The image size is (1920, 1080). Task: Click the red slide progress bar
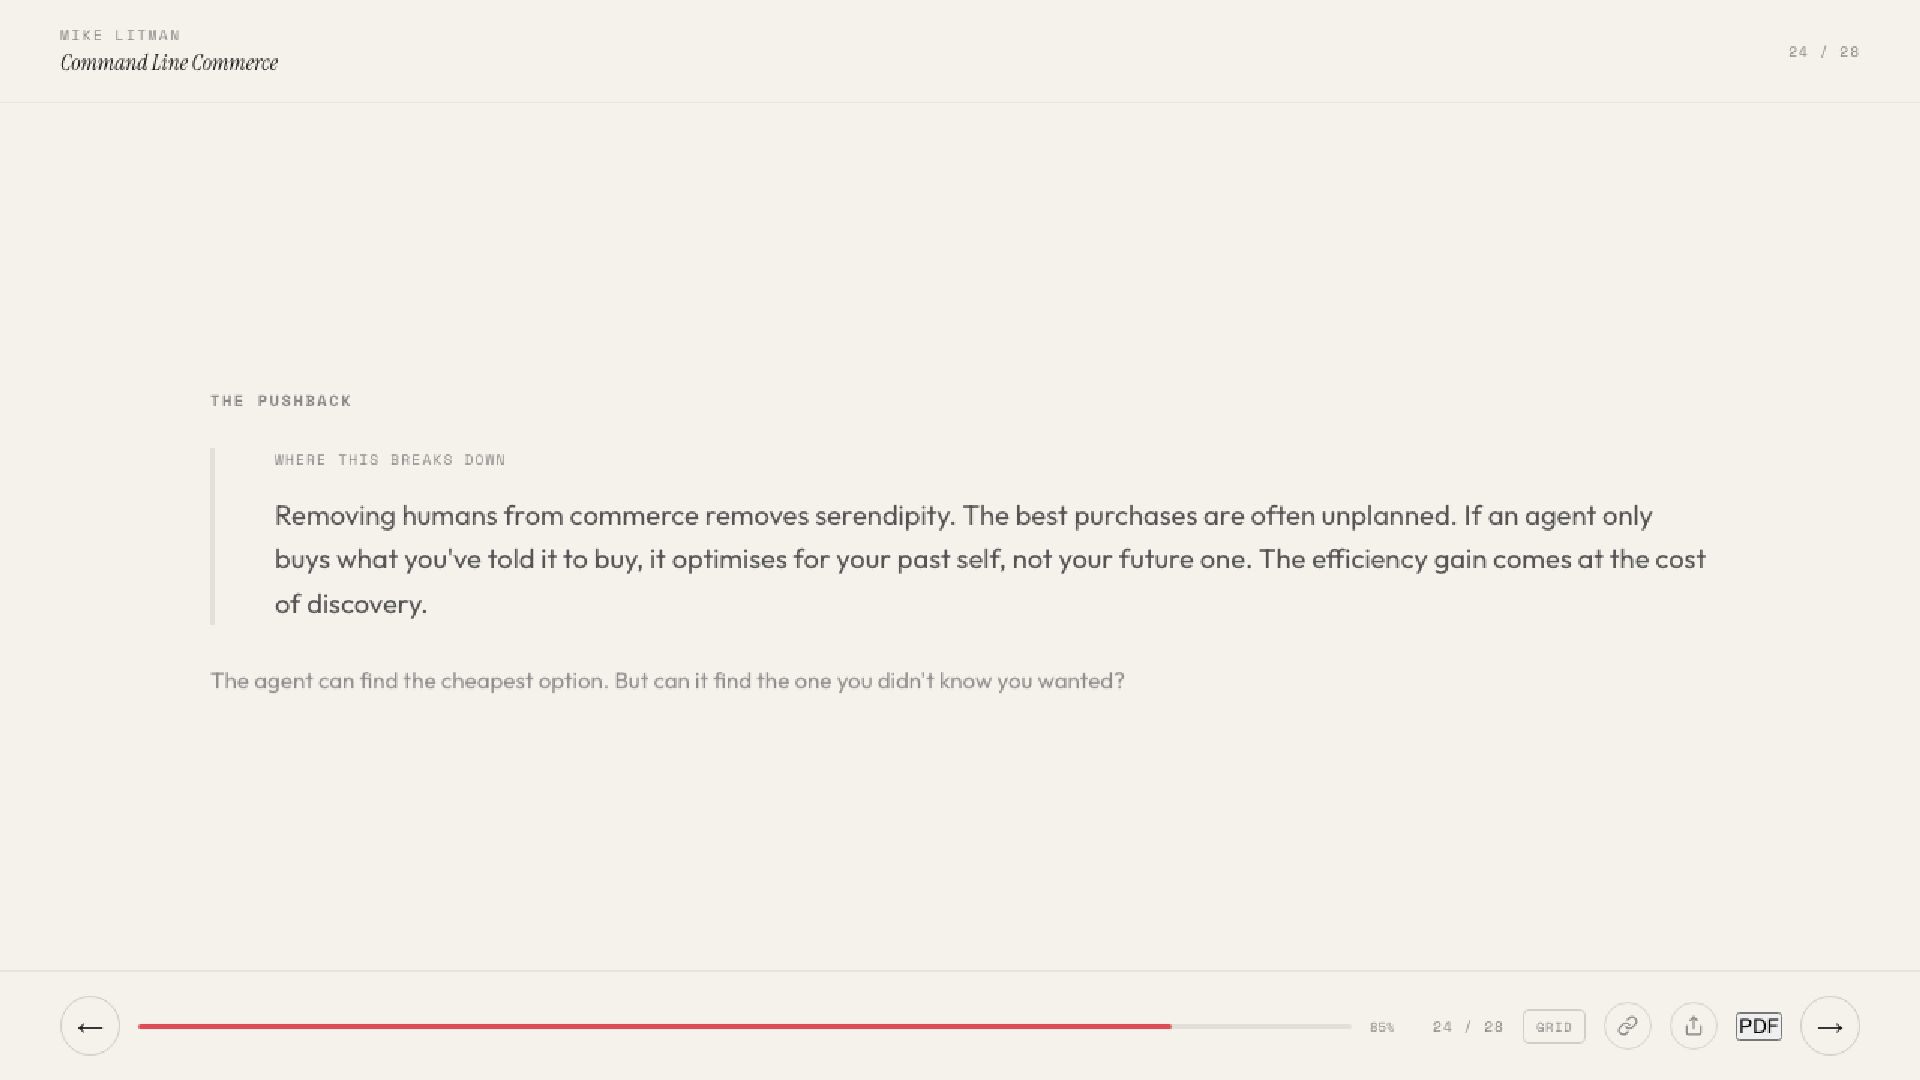[654, 1026]
